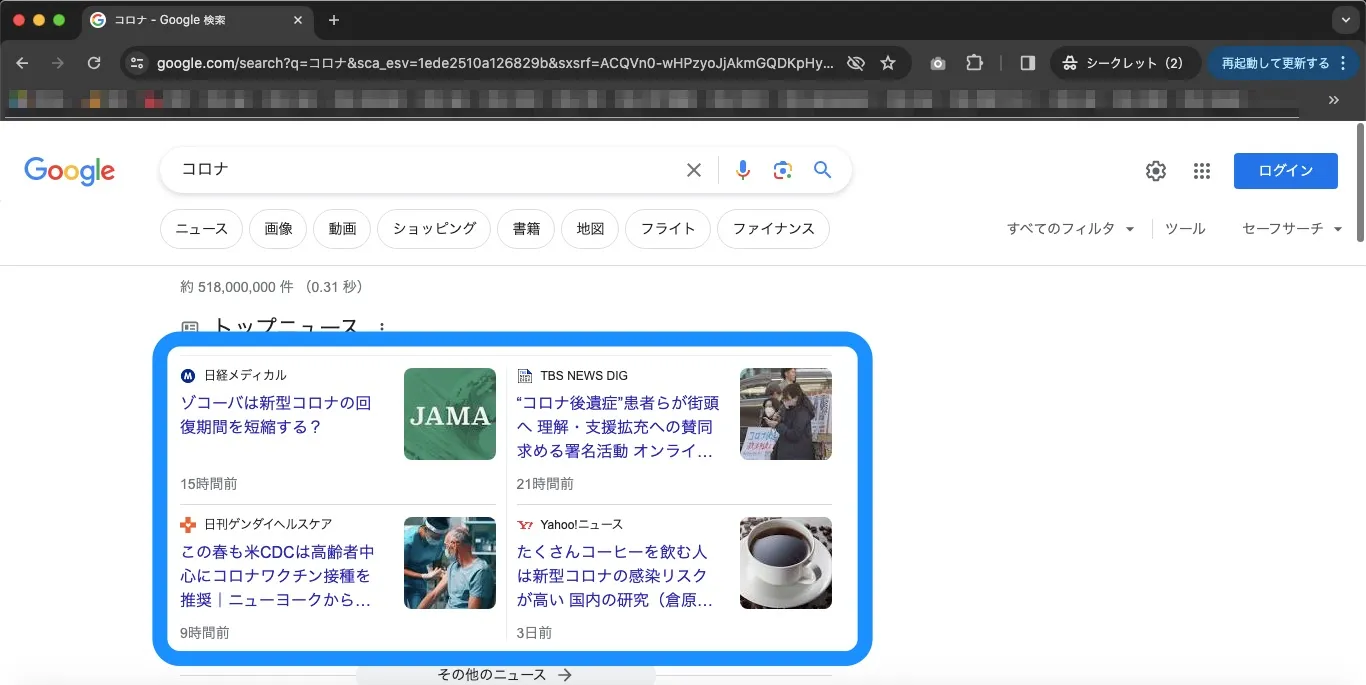Open the この春も米CDCは高齢者中心に article

click(x=278, y=576)
